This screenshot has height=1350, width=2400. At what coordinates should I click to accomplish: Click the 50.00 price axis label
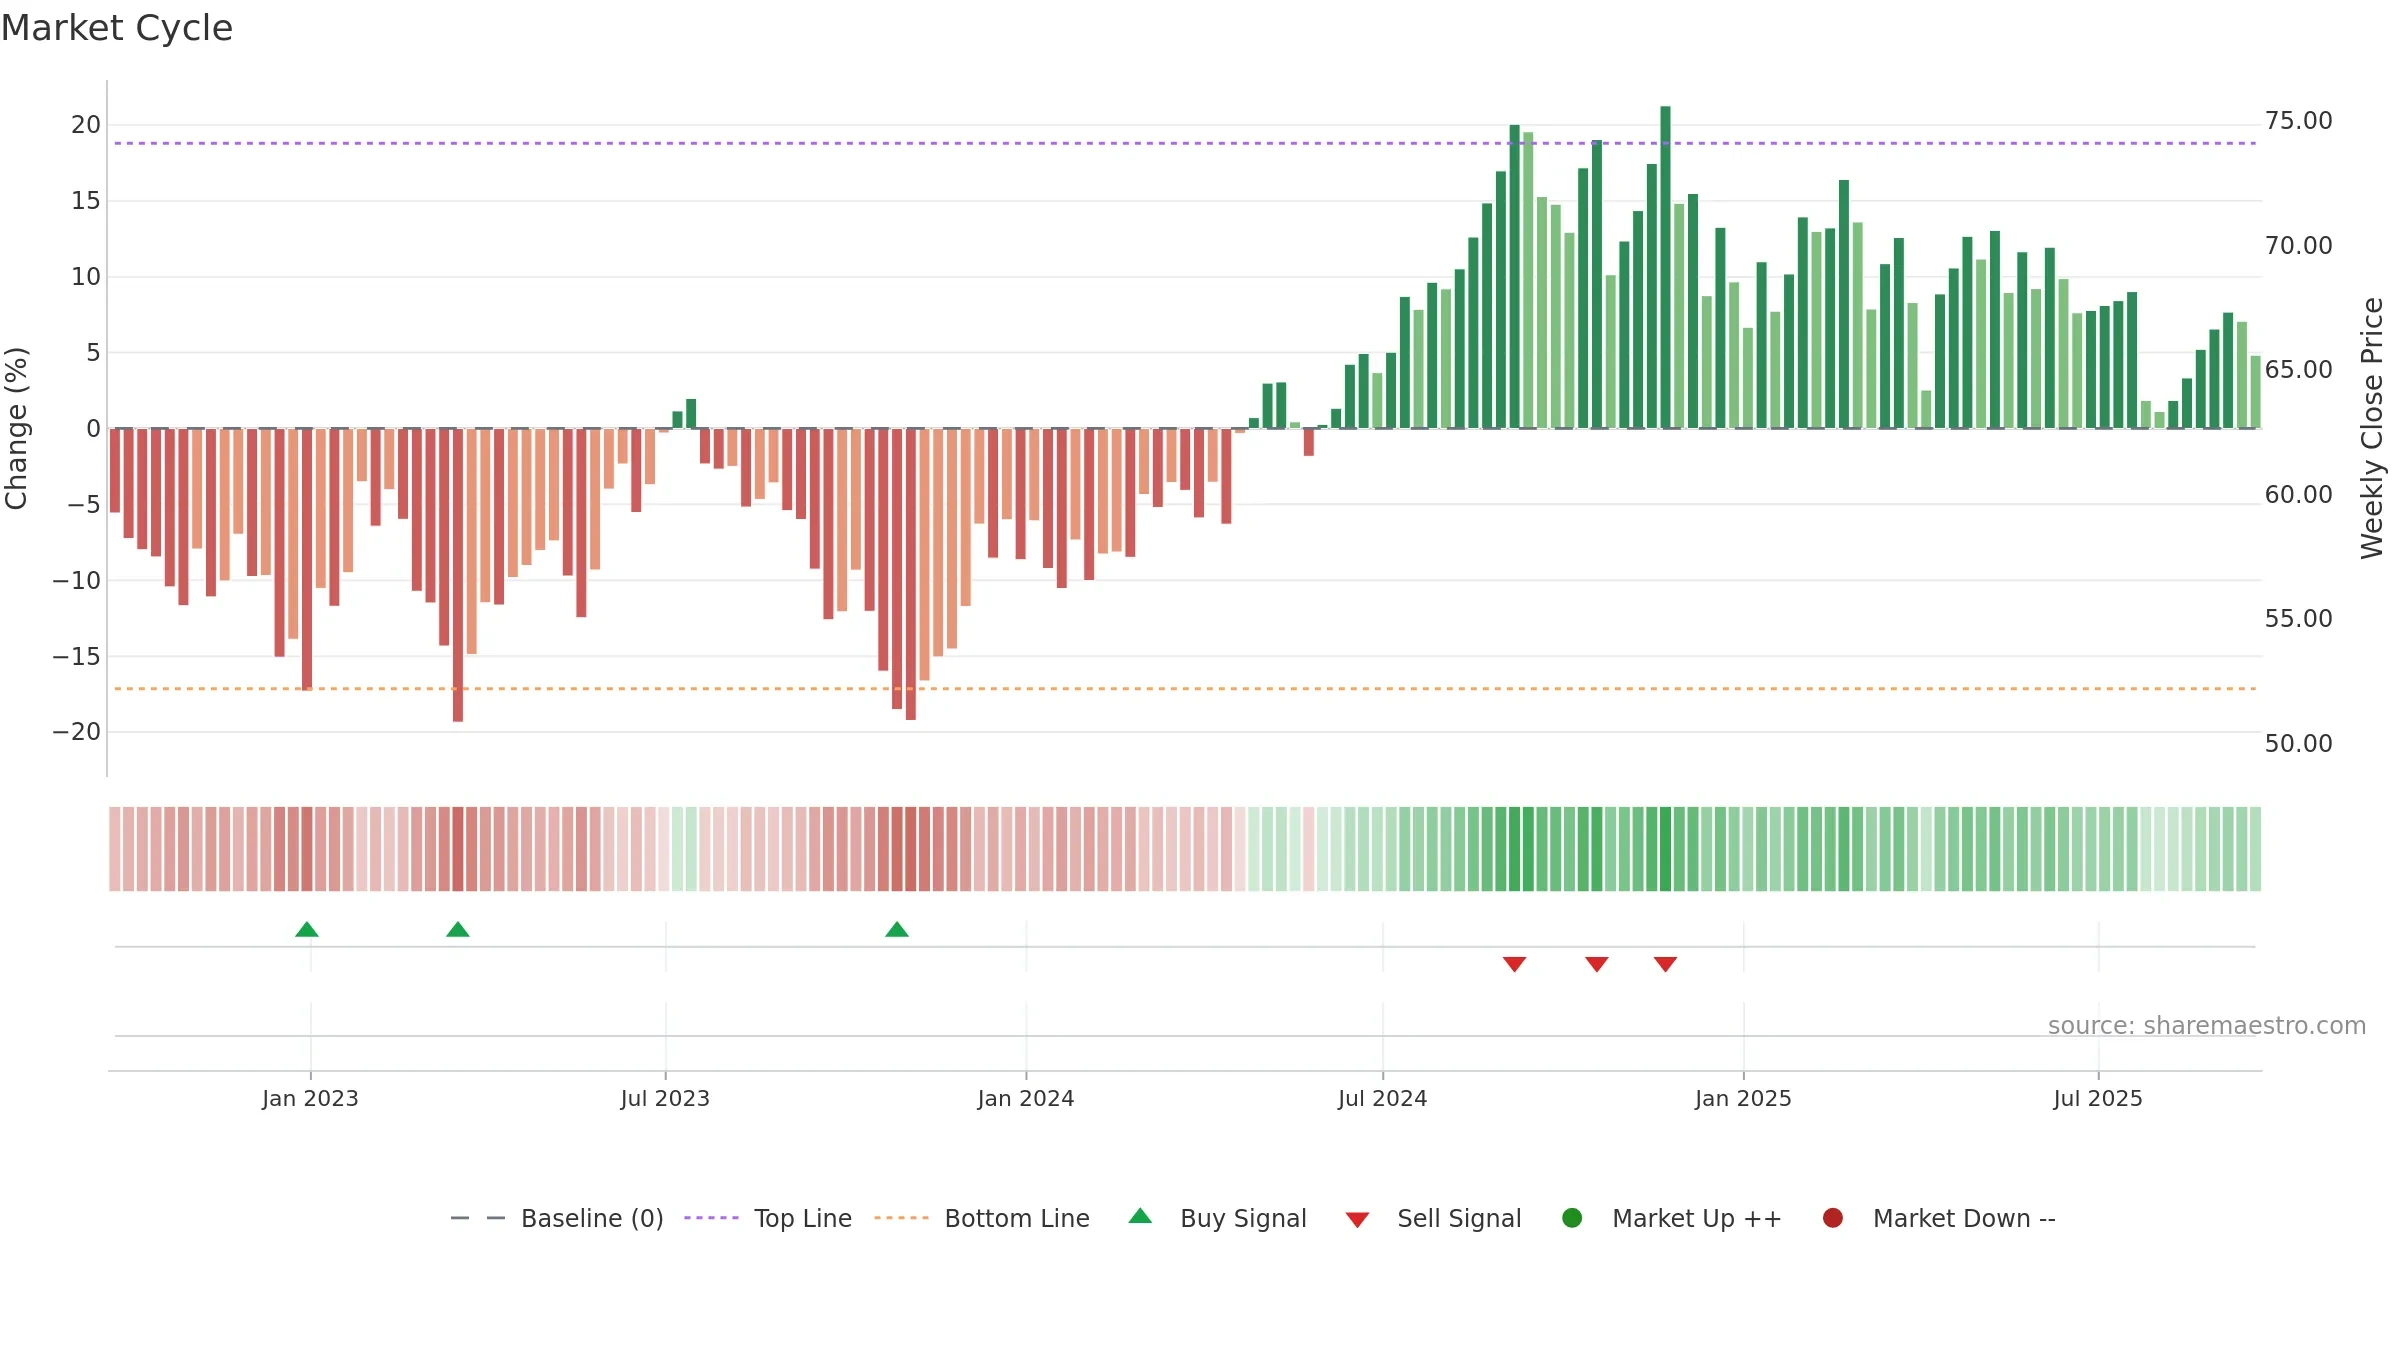(2298, 744)
